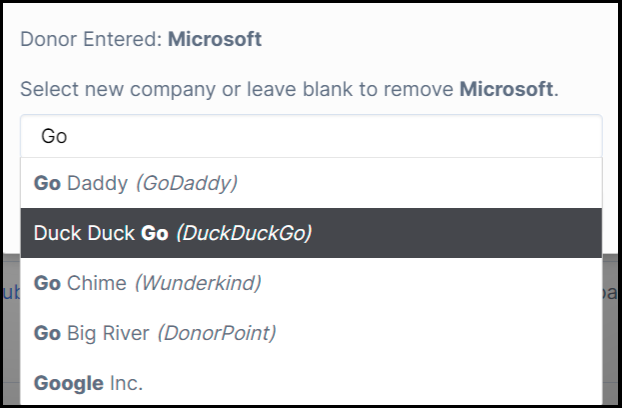Viewport: 622px width, 408px height.
Task: Click bold "Microsoft" in the instruction line
Action: point(506,89)
